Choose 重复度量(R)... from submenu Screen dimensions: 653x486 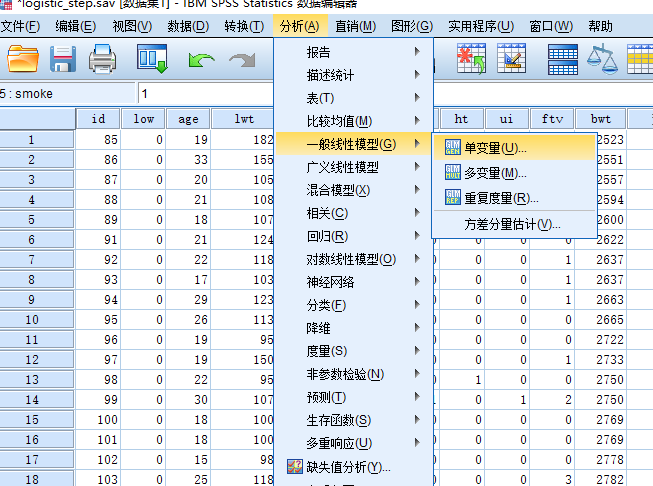[514, 198]
